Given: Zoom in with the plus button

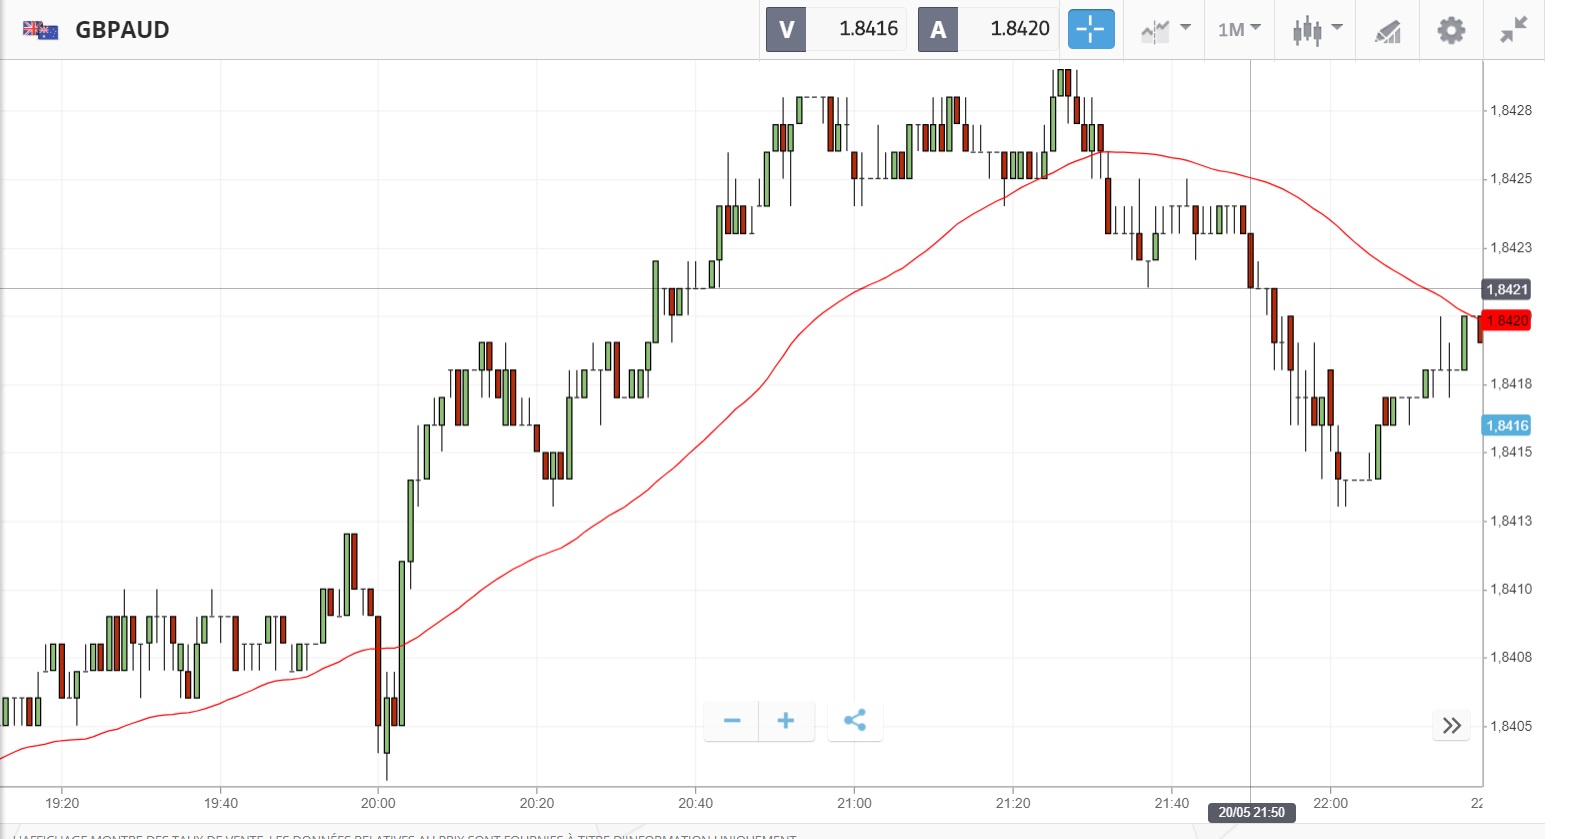Looking at the screenshot, I should click(786, 720).
